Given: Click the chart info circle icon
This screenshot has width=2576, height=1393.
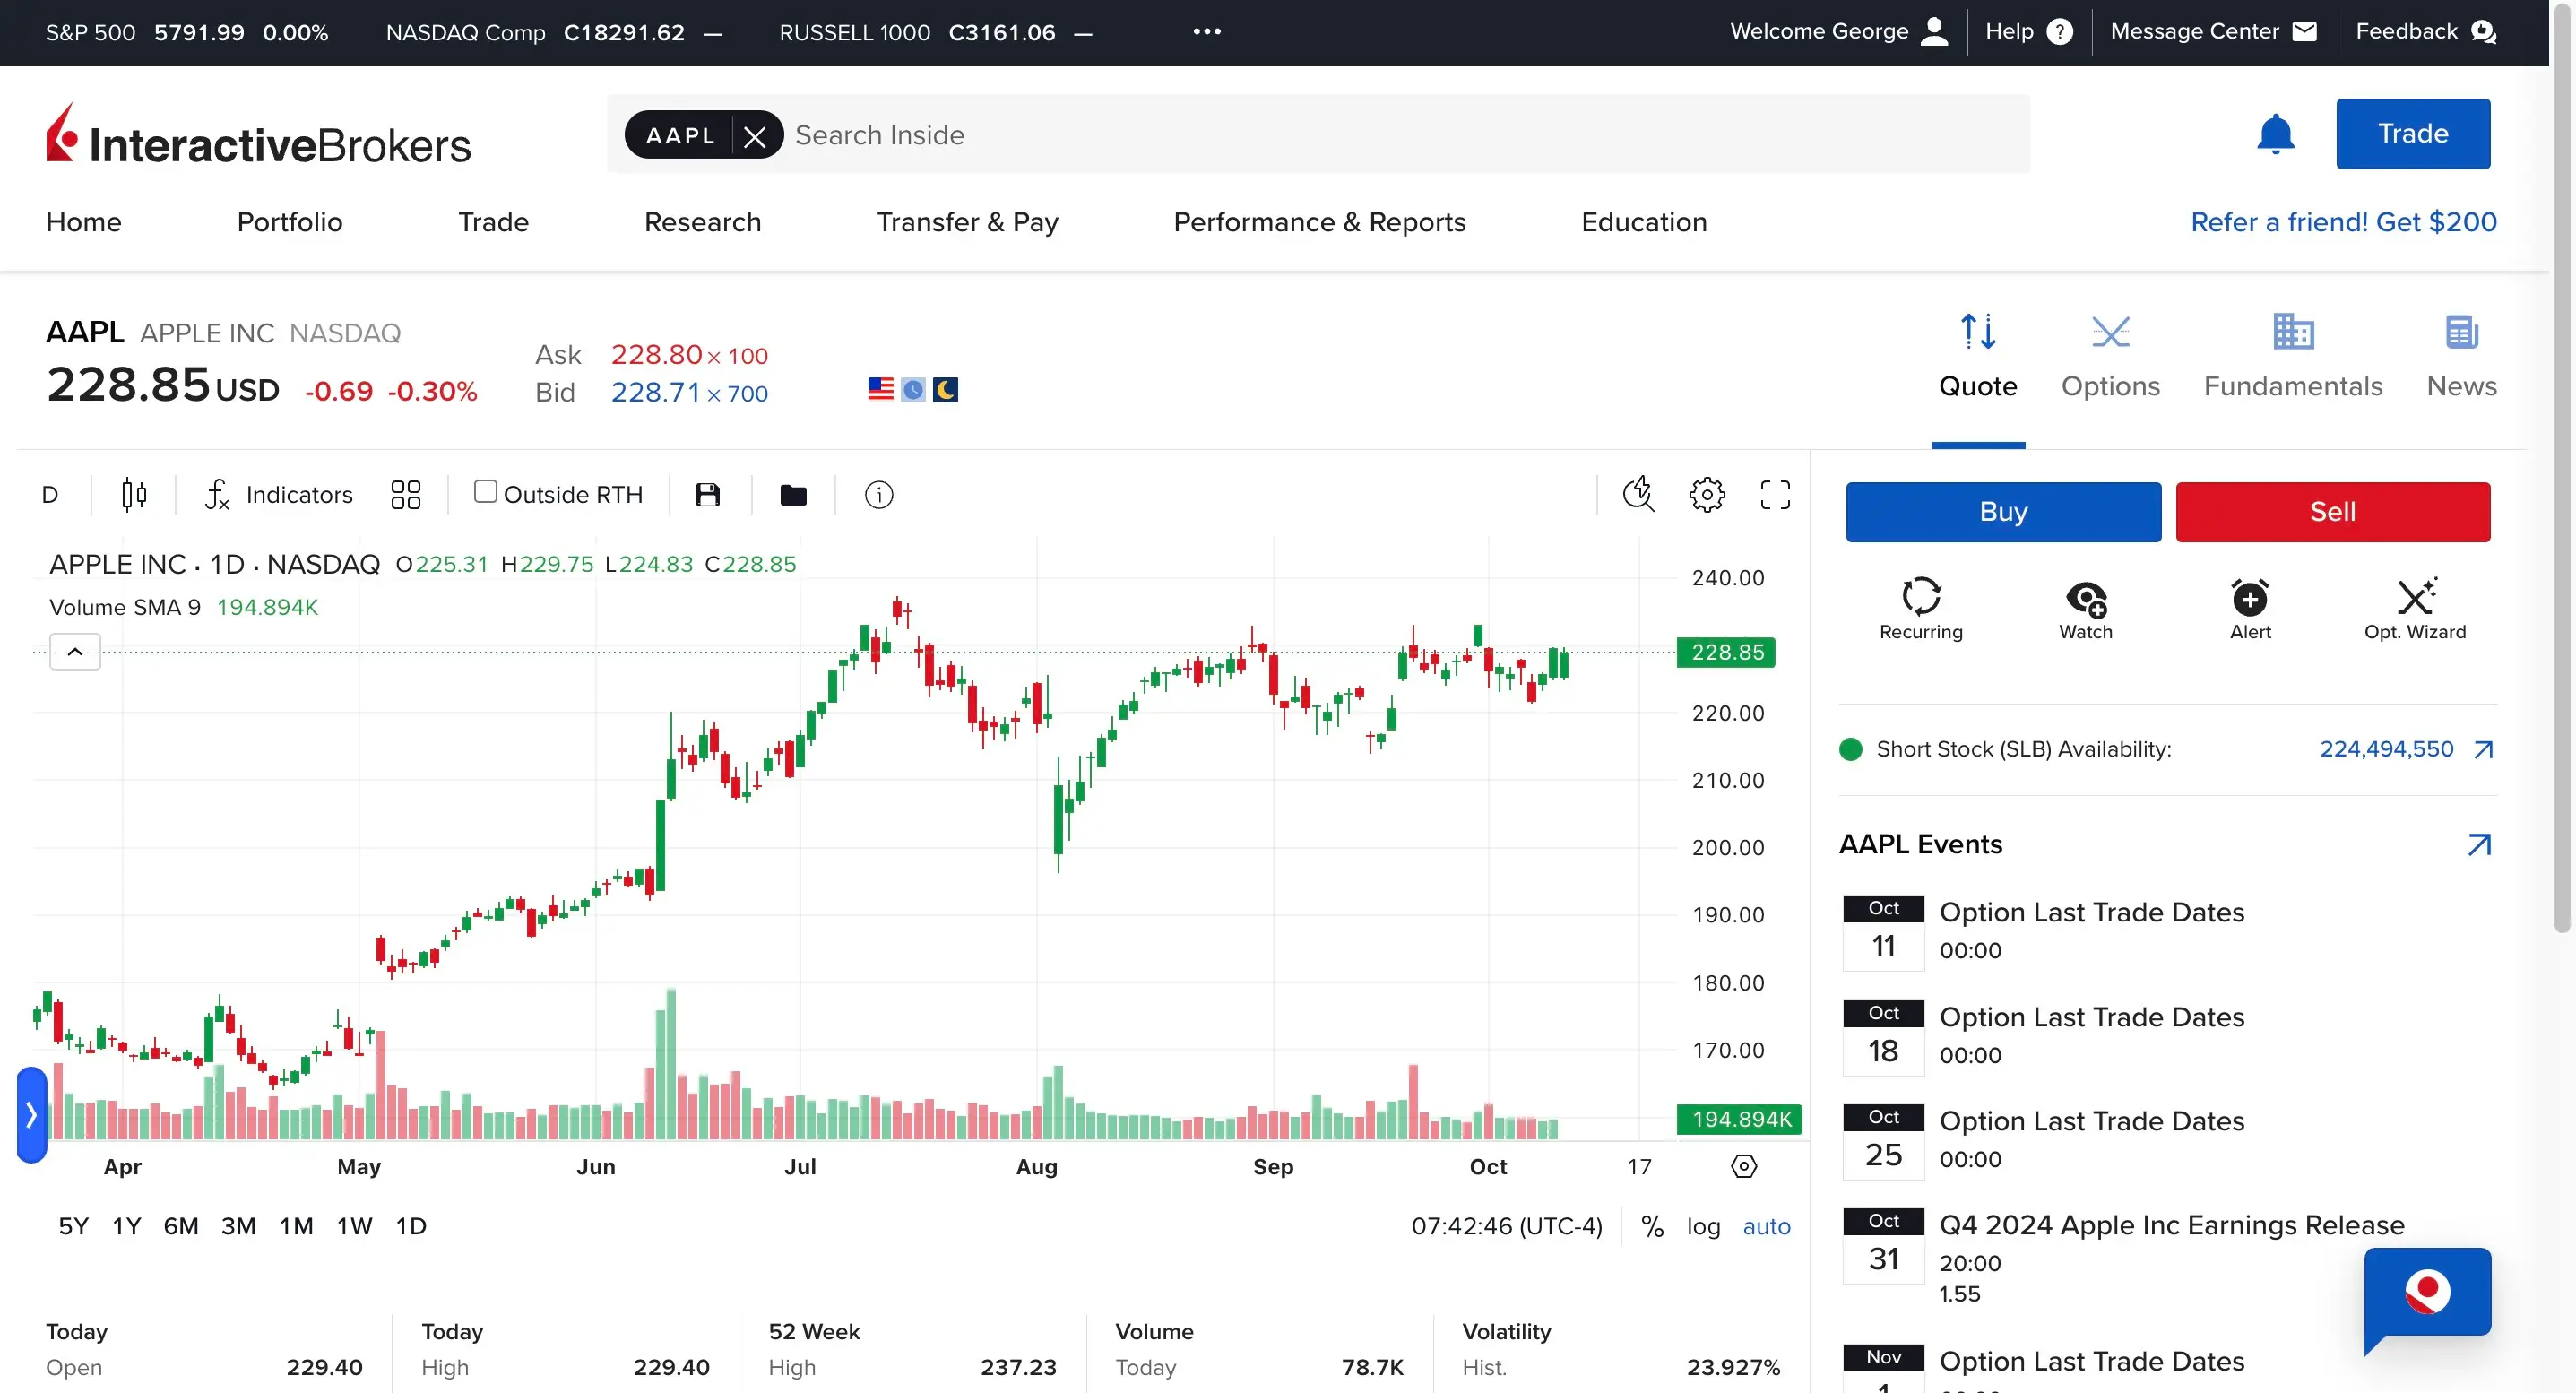Looking at the screenshot, I should tap(878, 495).
